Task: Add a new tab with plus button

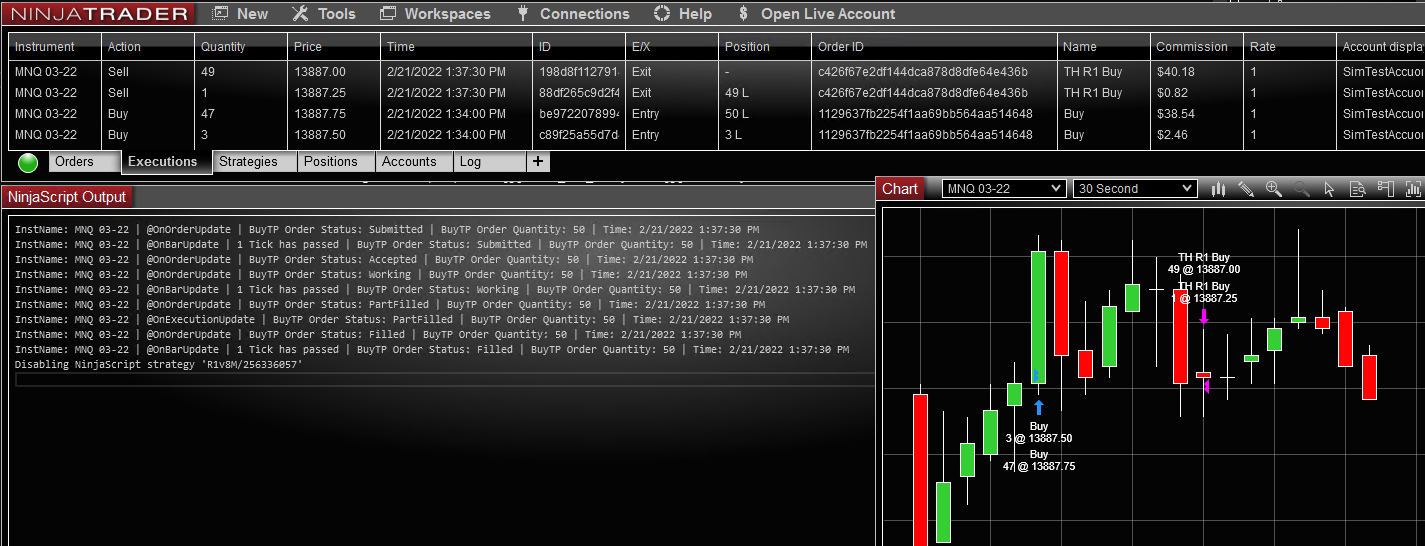Action: [x=538, y=162]
